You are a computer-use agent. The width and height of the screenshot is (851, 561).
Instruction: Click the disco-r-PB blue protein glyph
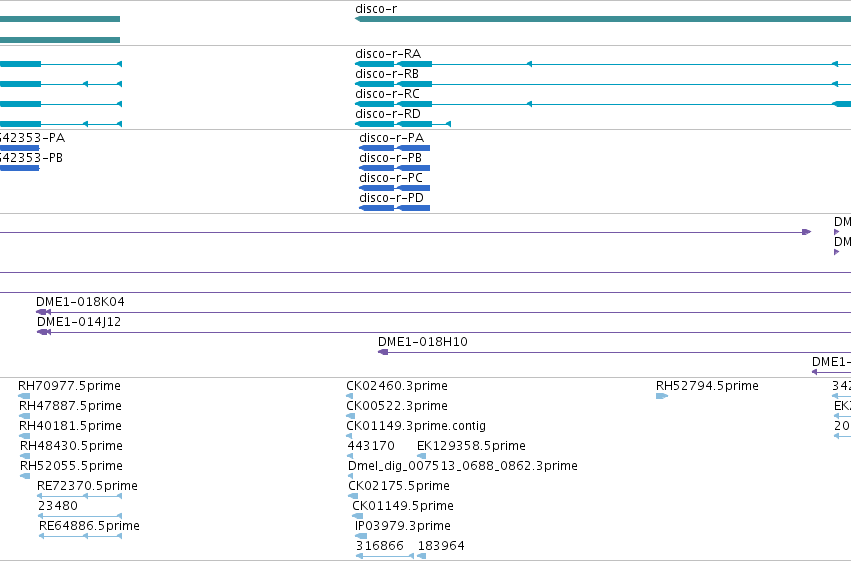point(395,168)
